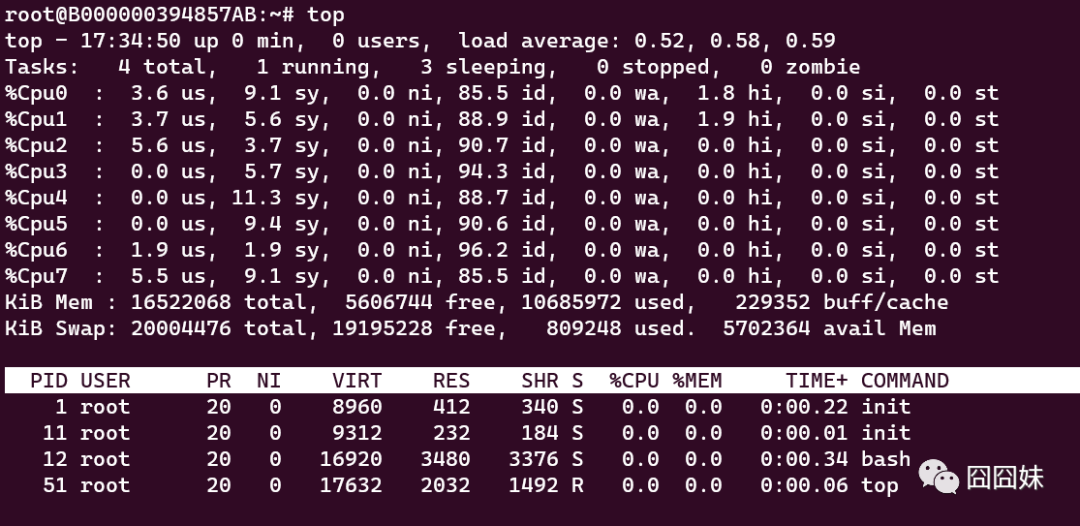Click the total memory value 16522068
The height and width of the screenshot is (526, 1080).
[x=180, y=302]
